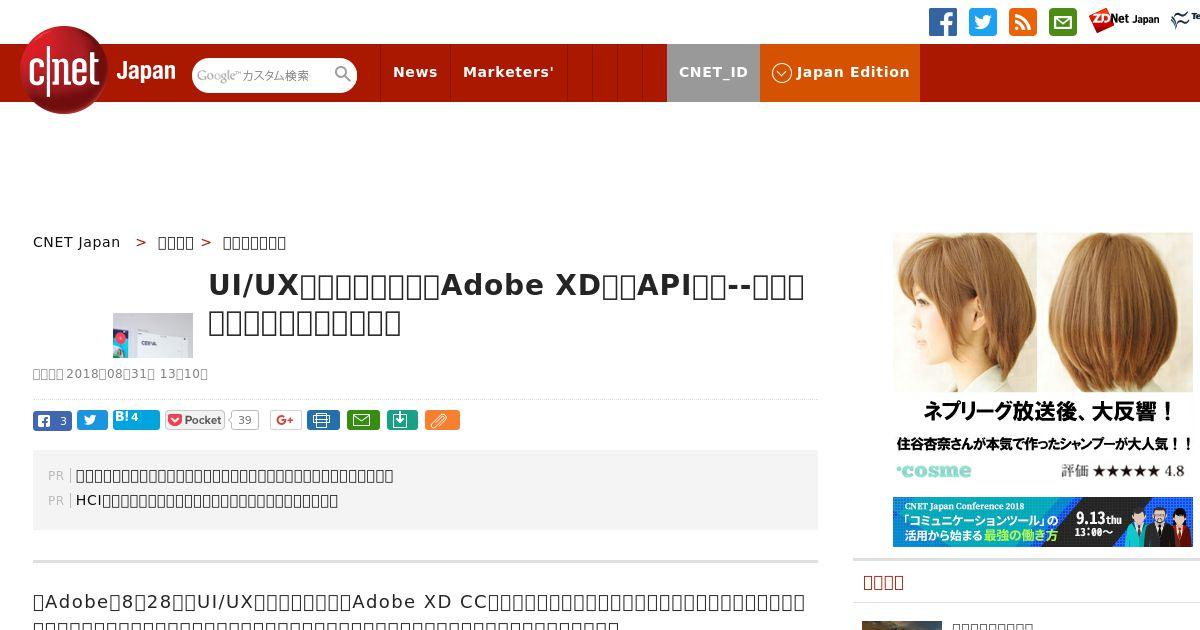Go to ZDNet Japan logo link
The image size is (1200, 630).
1124,20
